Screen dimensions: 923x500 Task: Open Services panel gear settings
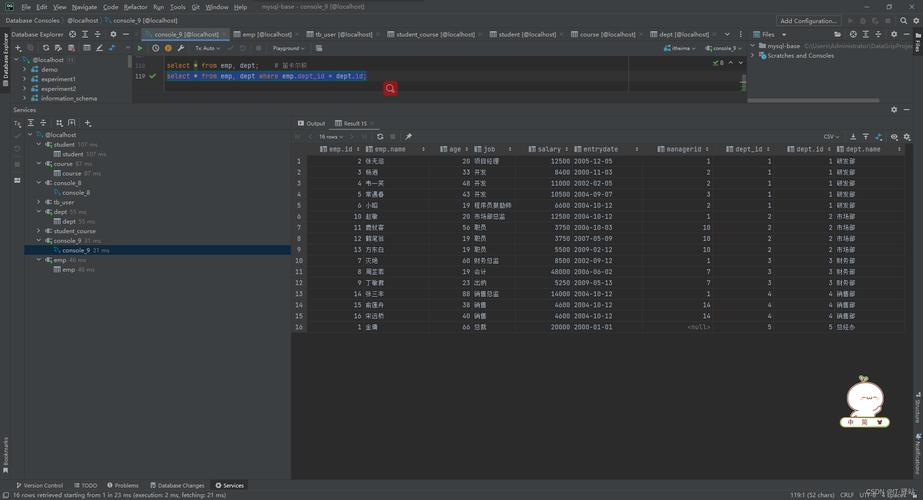pyautogui.click(x=894, y=110)
